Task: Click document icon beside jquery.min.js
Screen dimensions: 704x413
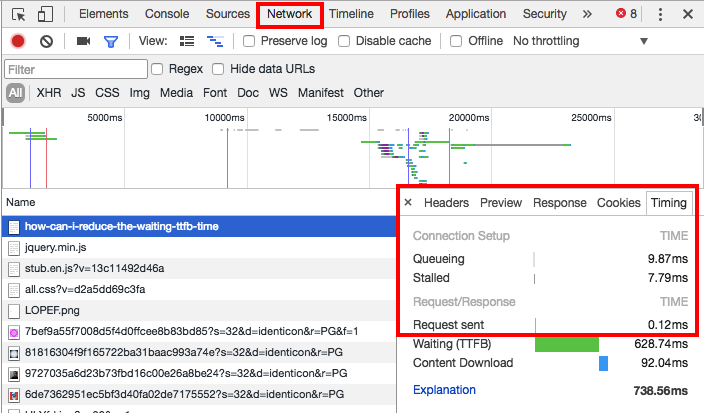Action: click(x=14, y=248)
